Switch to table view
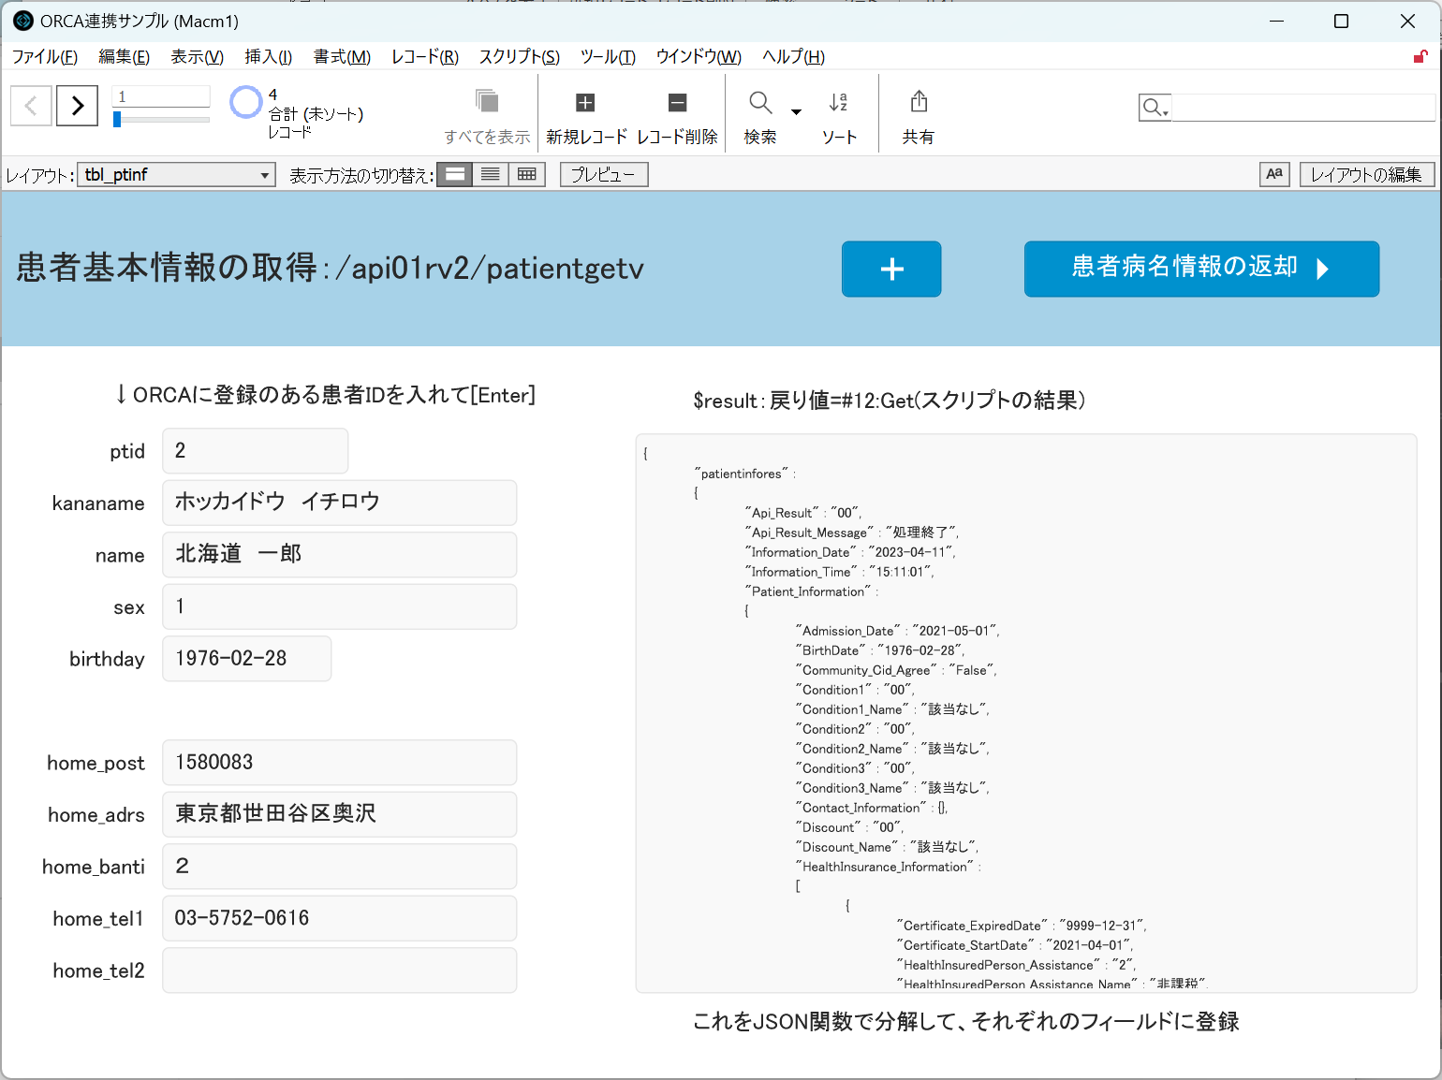This screenshot has width=1442, height=1080. click(x=527, y=174)
